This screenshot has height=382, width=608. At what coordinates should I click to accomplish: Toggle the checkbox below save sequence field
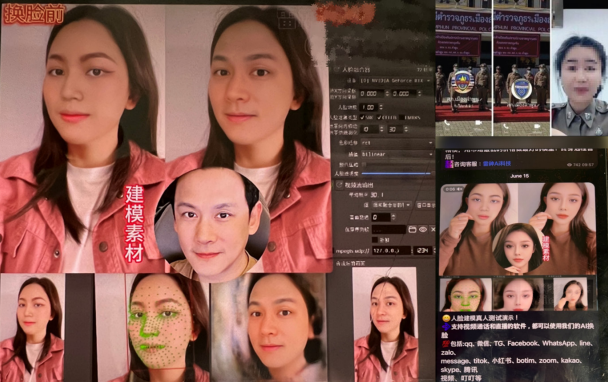tap(375, 240)
